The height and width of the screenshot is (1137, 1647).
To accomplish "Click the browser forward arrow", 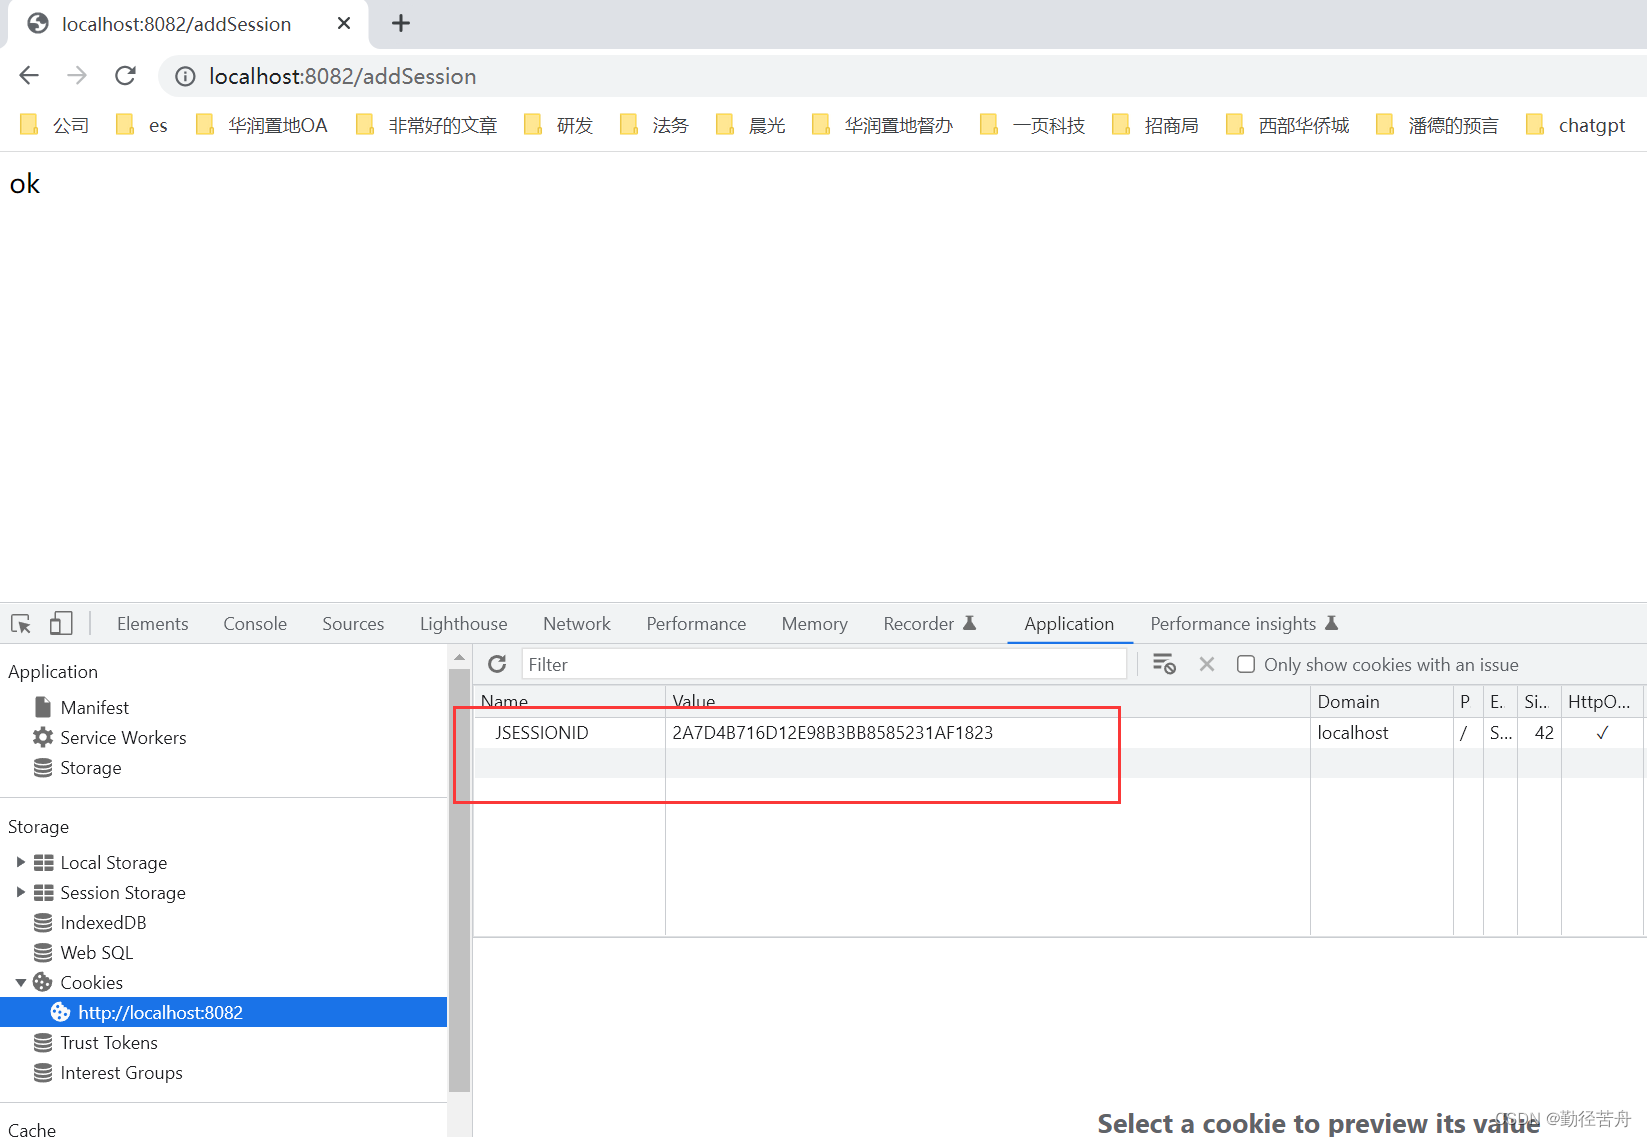I will click(77, 76).
